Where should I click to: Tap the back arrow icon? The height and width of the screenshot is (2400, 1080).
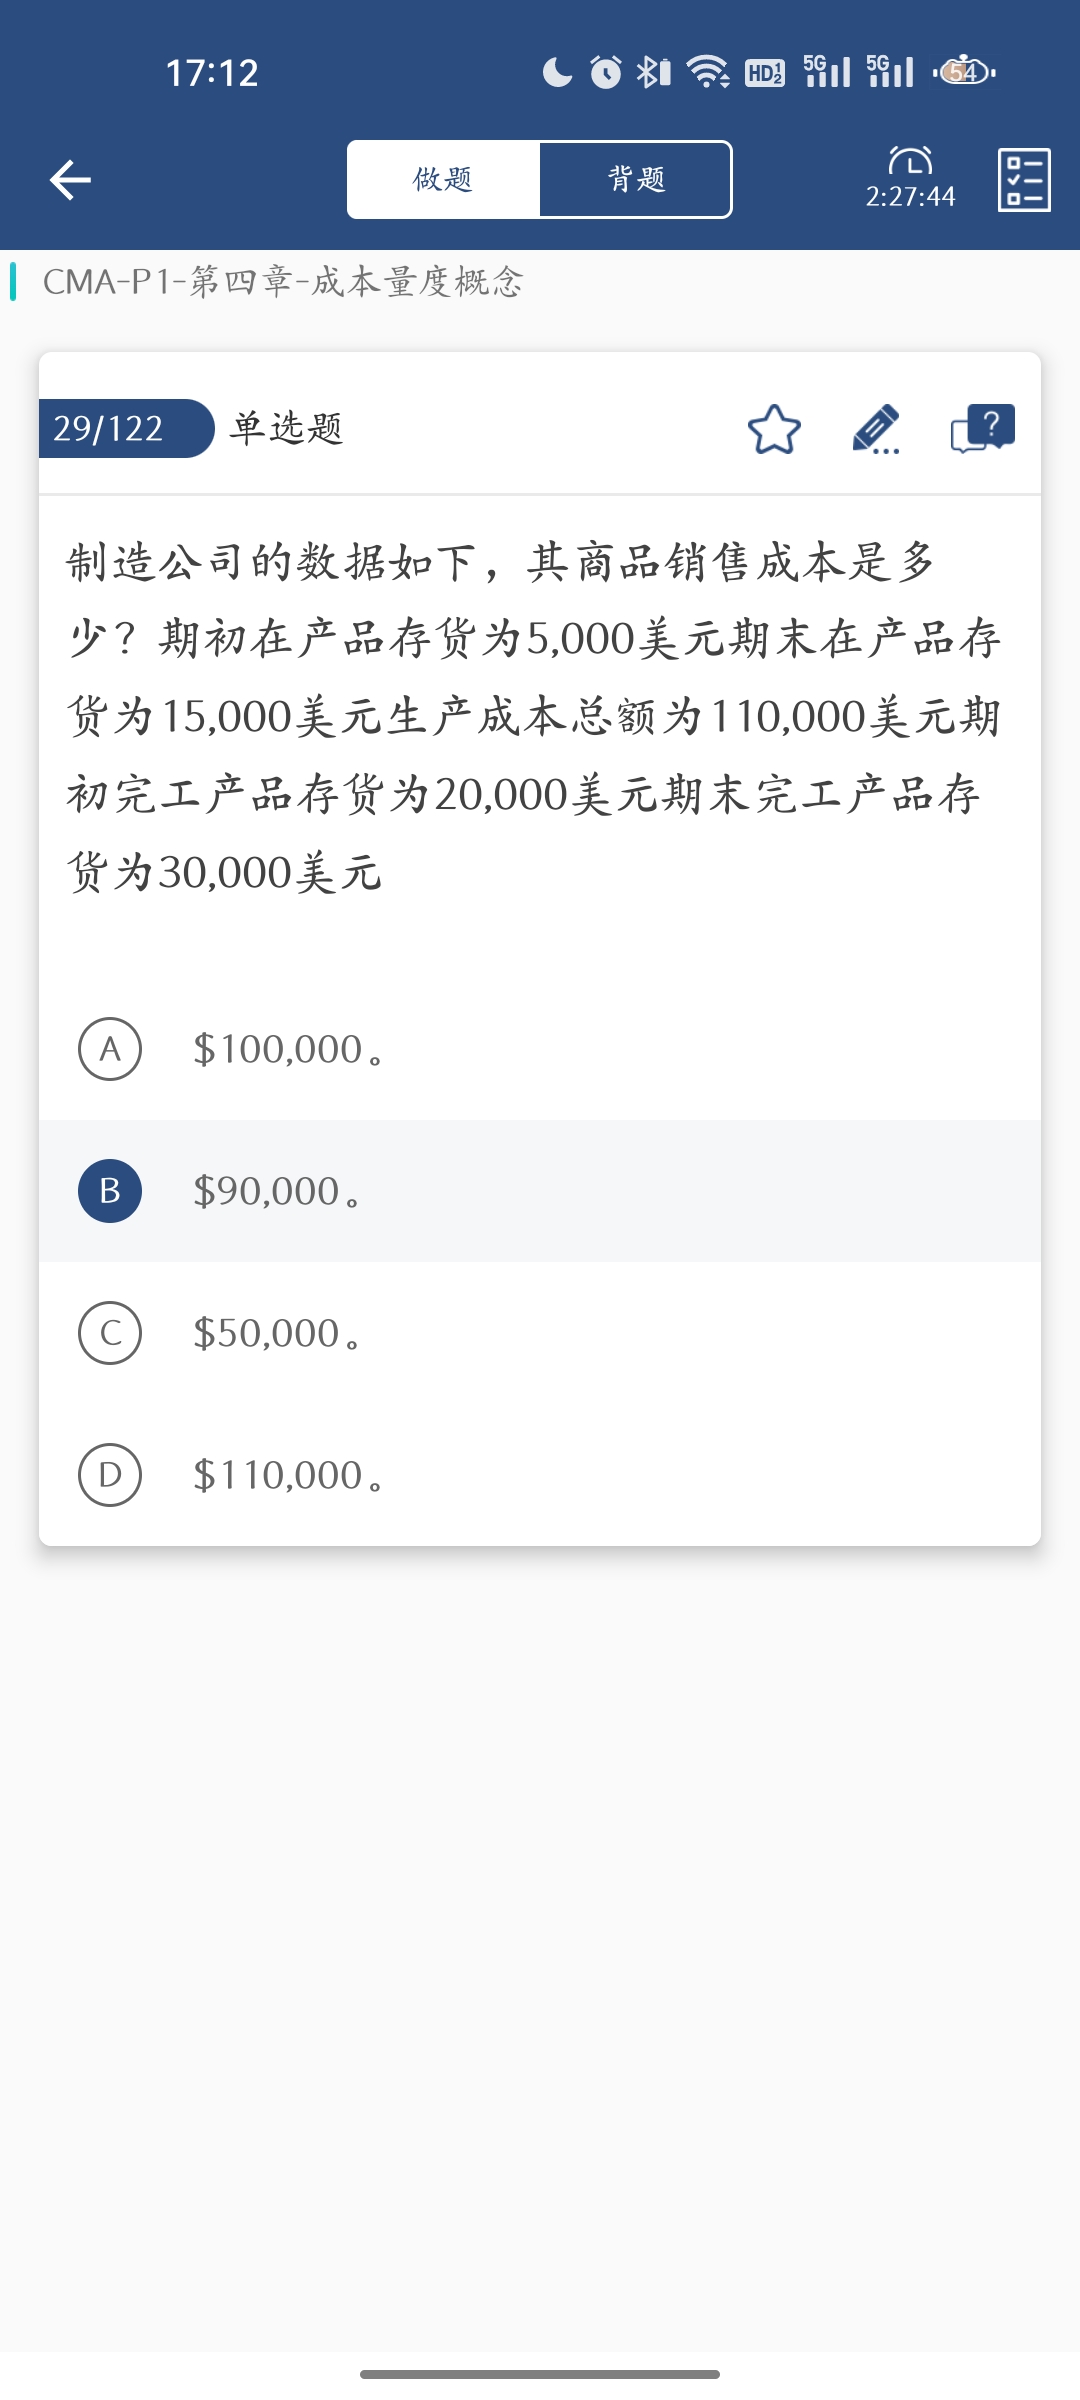(70, 180)
